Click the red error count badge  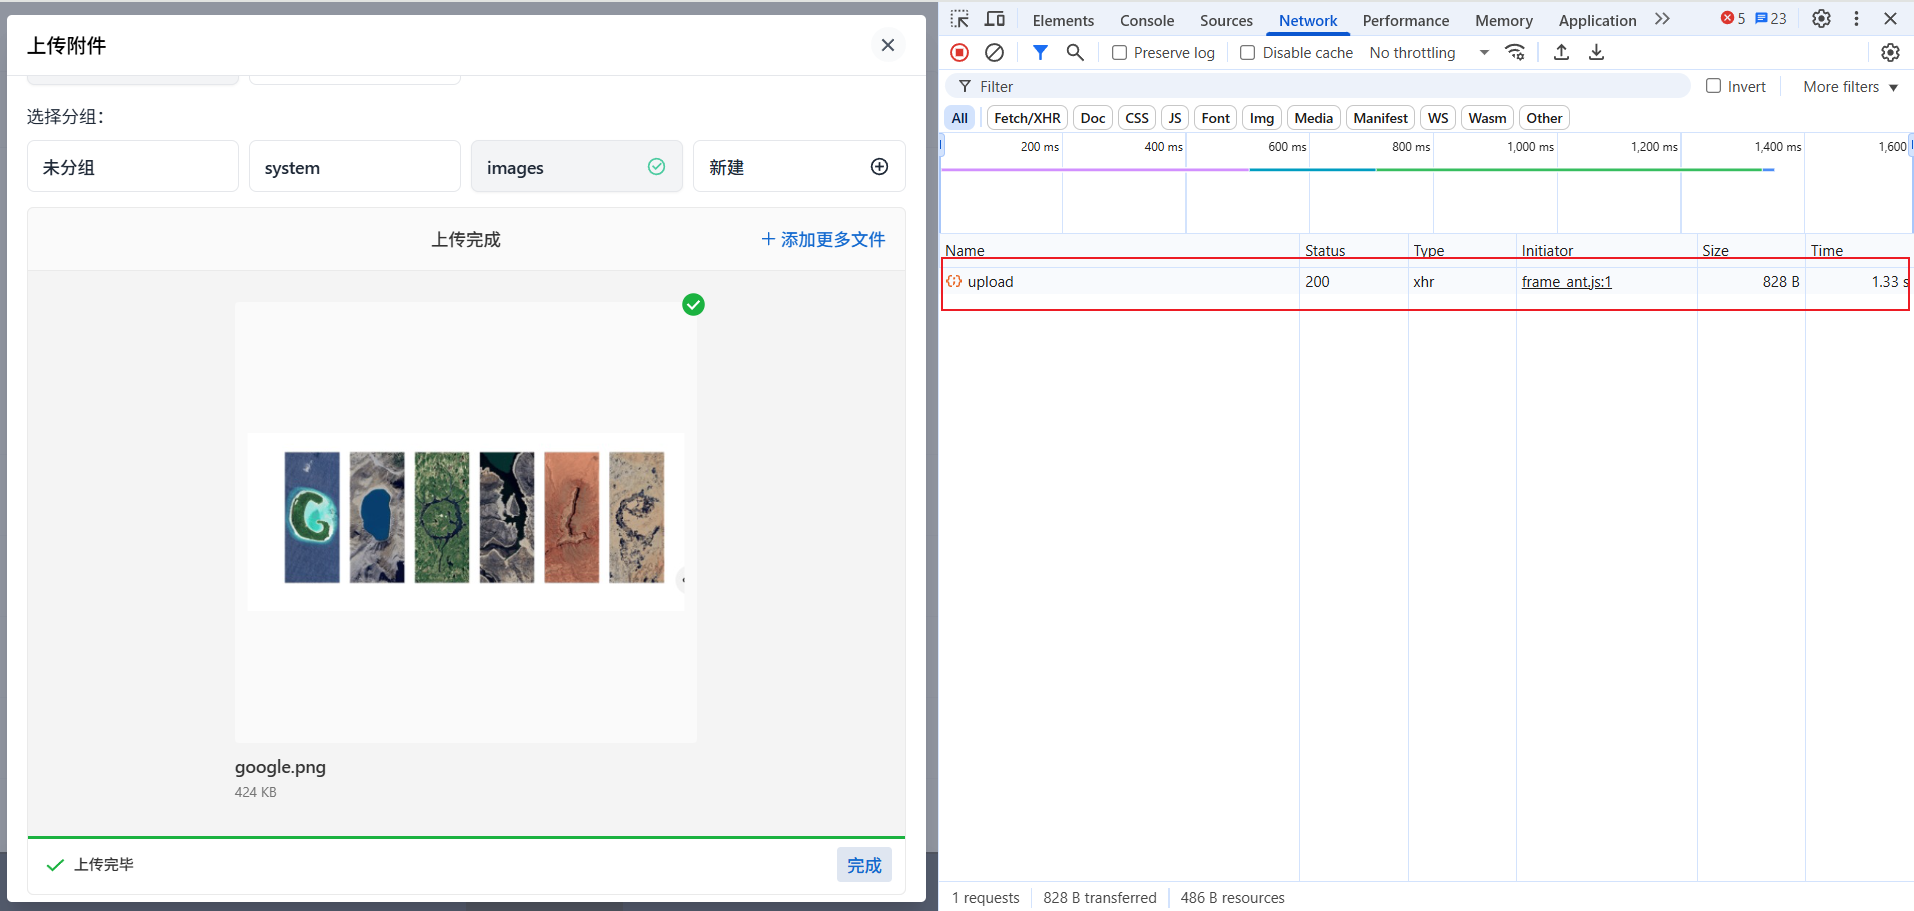1733,18
